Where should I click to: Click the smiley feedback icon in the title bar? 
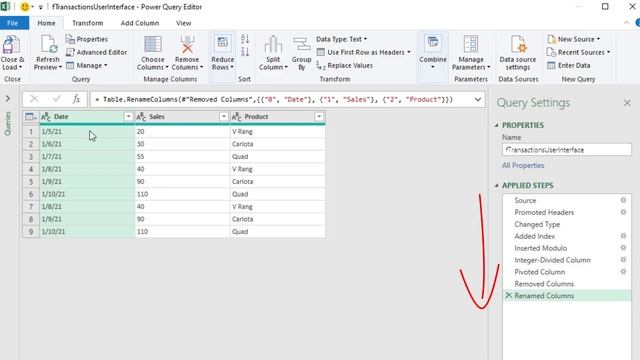(25, 7)
